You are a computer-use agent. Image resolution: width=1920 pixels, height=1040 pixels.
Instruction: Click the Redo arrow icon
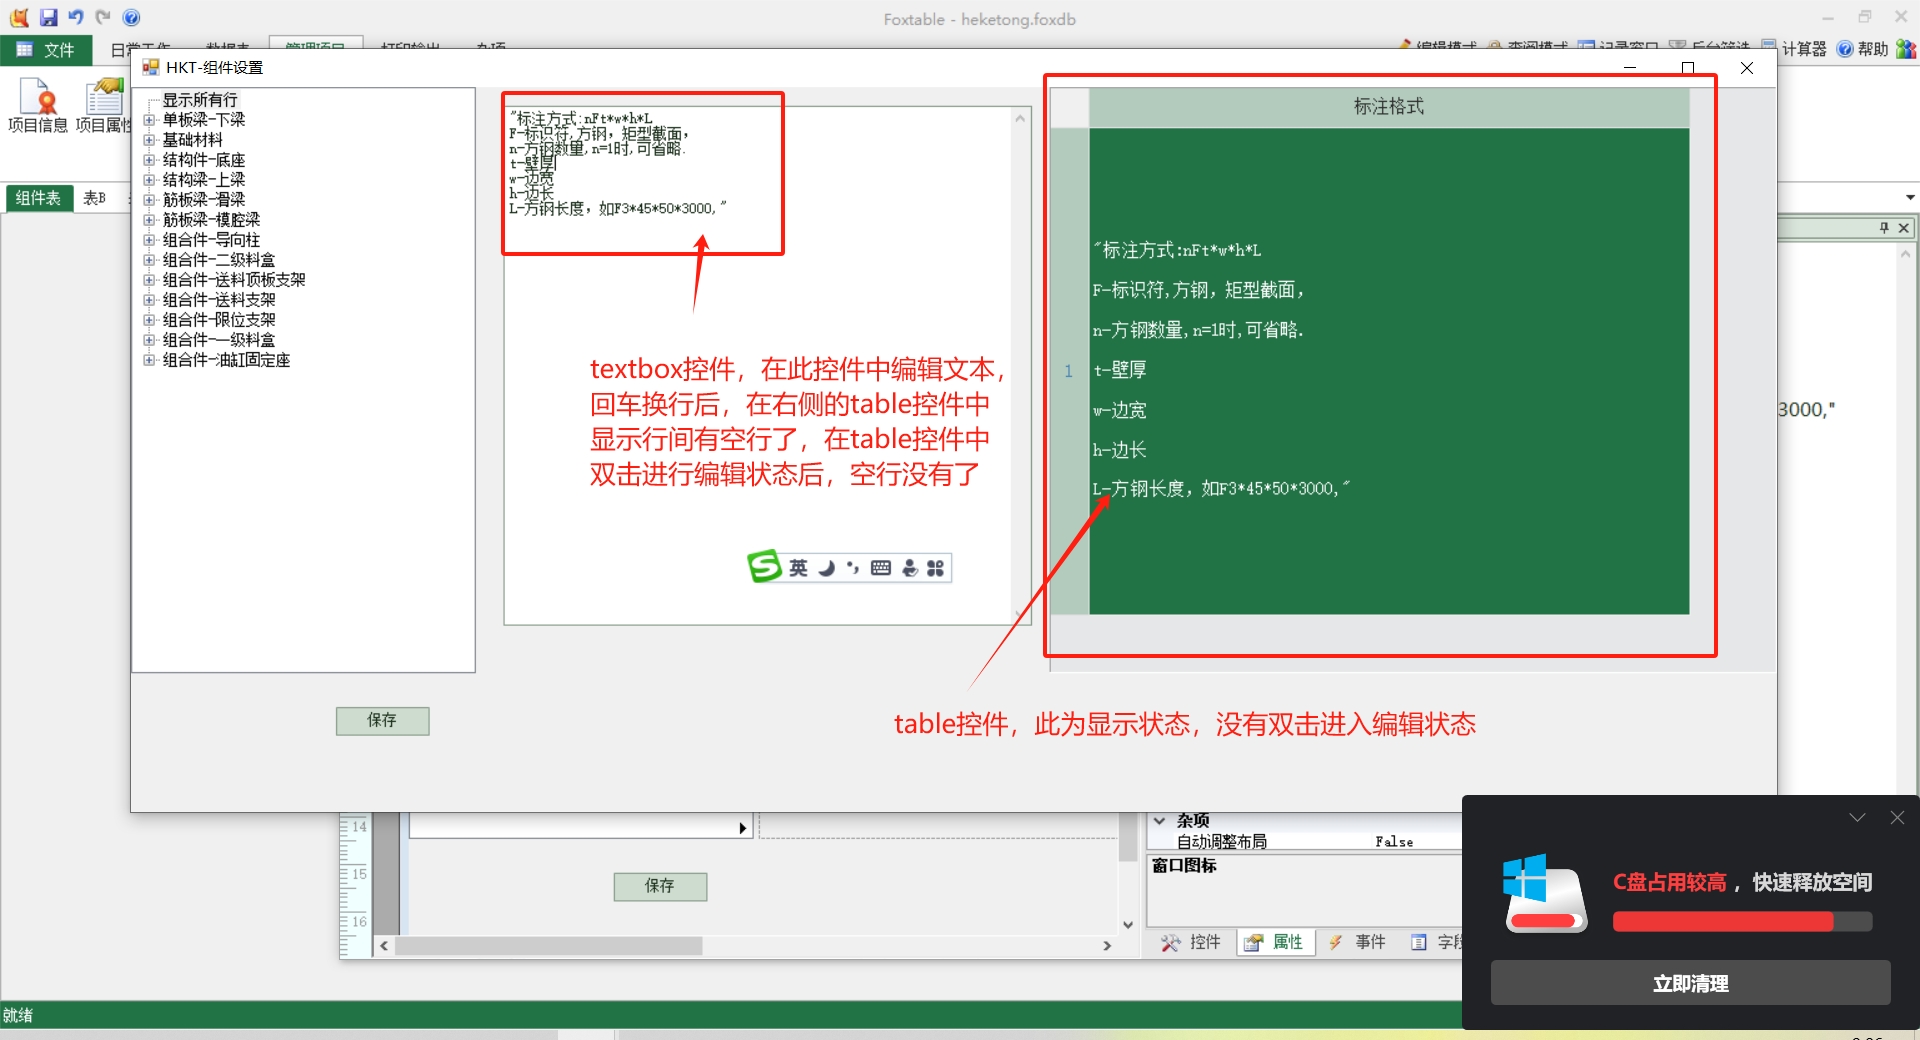(103, 17)
